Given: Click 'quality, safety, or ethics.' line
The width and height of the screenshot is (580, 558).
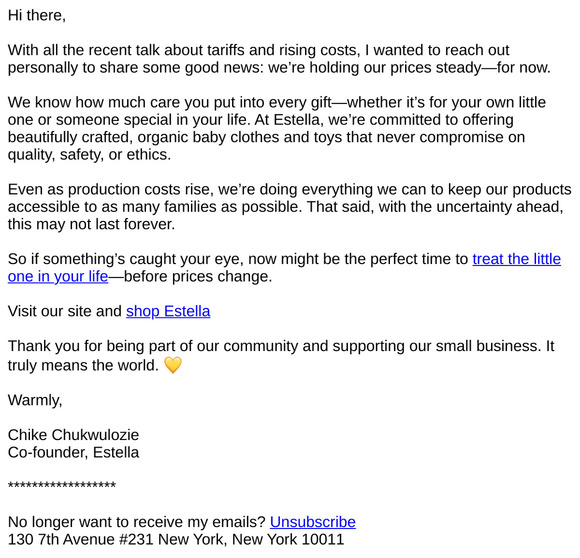Looking at the screenshot, I should tap(89, 155).
